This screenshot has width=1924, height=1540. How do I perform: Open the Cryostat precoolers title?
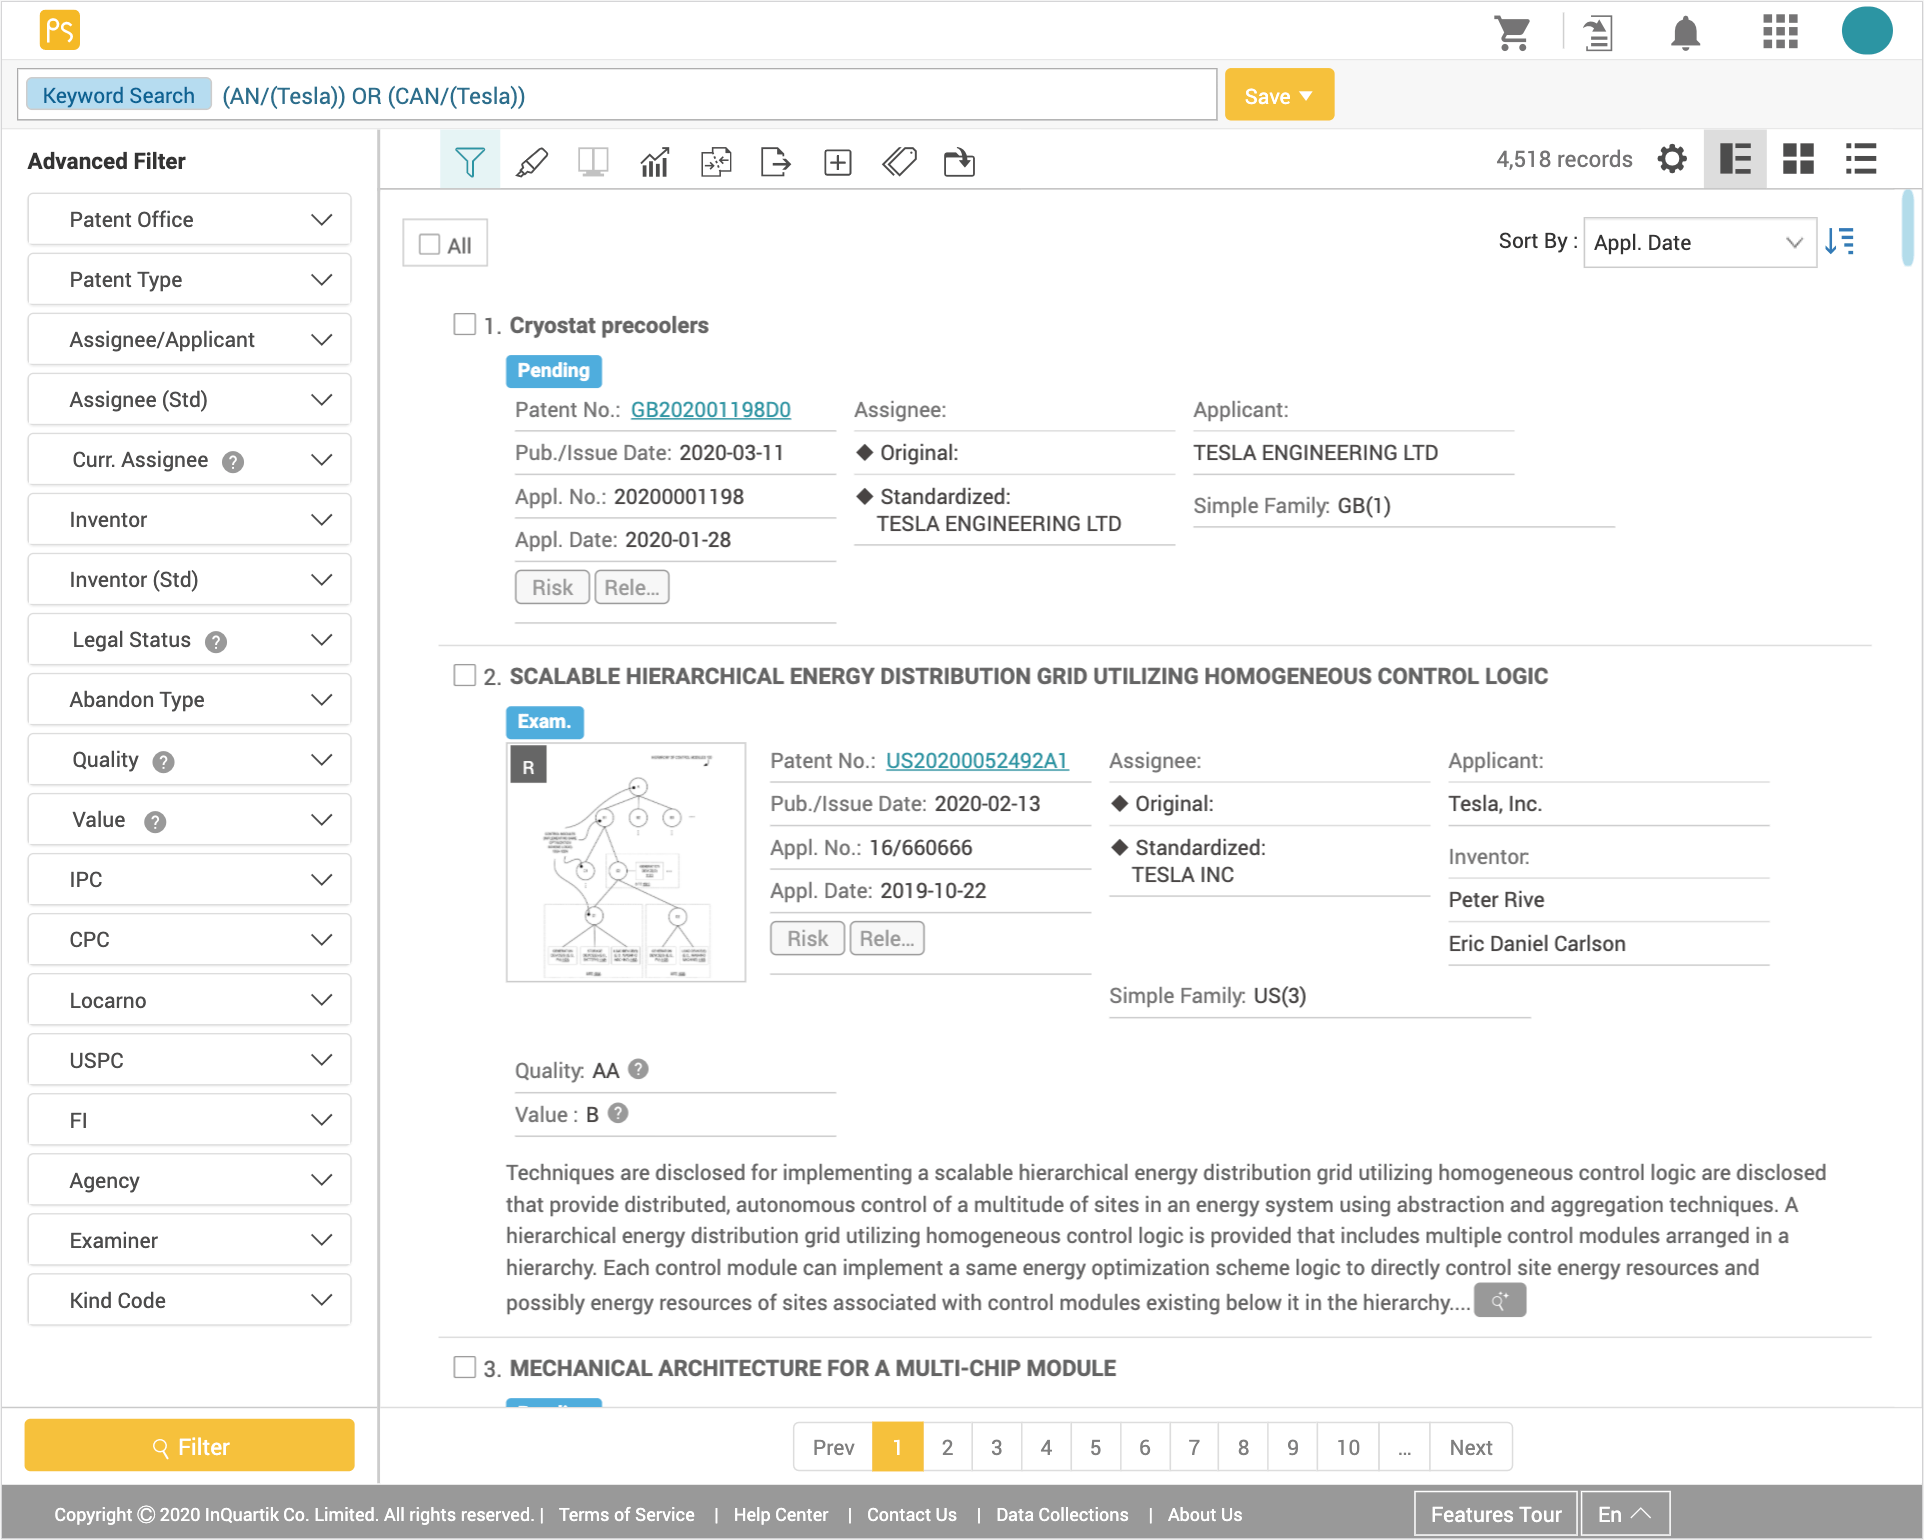click(608, 324)
